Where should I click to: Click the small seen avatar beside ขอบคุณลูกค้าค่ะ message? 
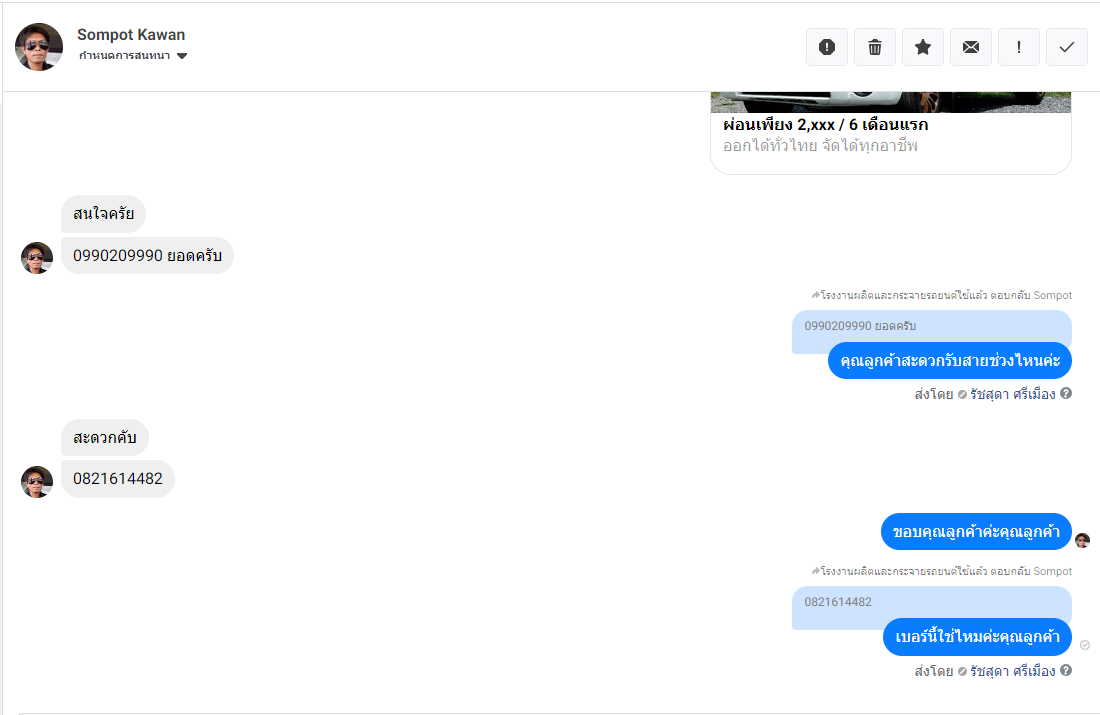[1082, 540]
